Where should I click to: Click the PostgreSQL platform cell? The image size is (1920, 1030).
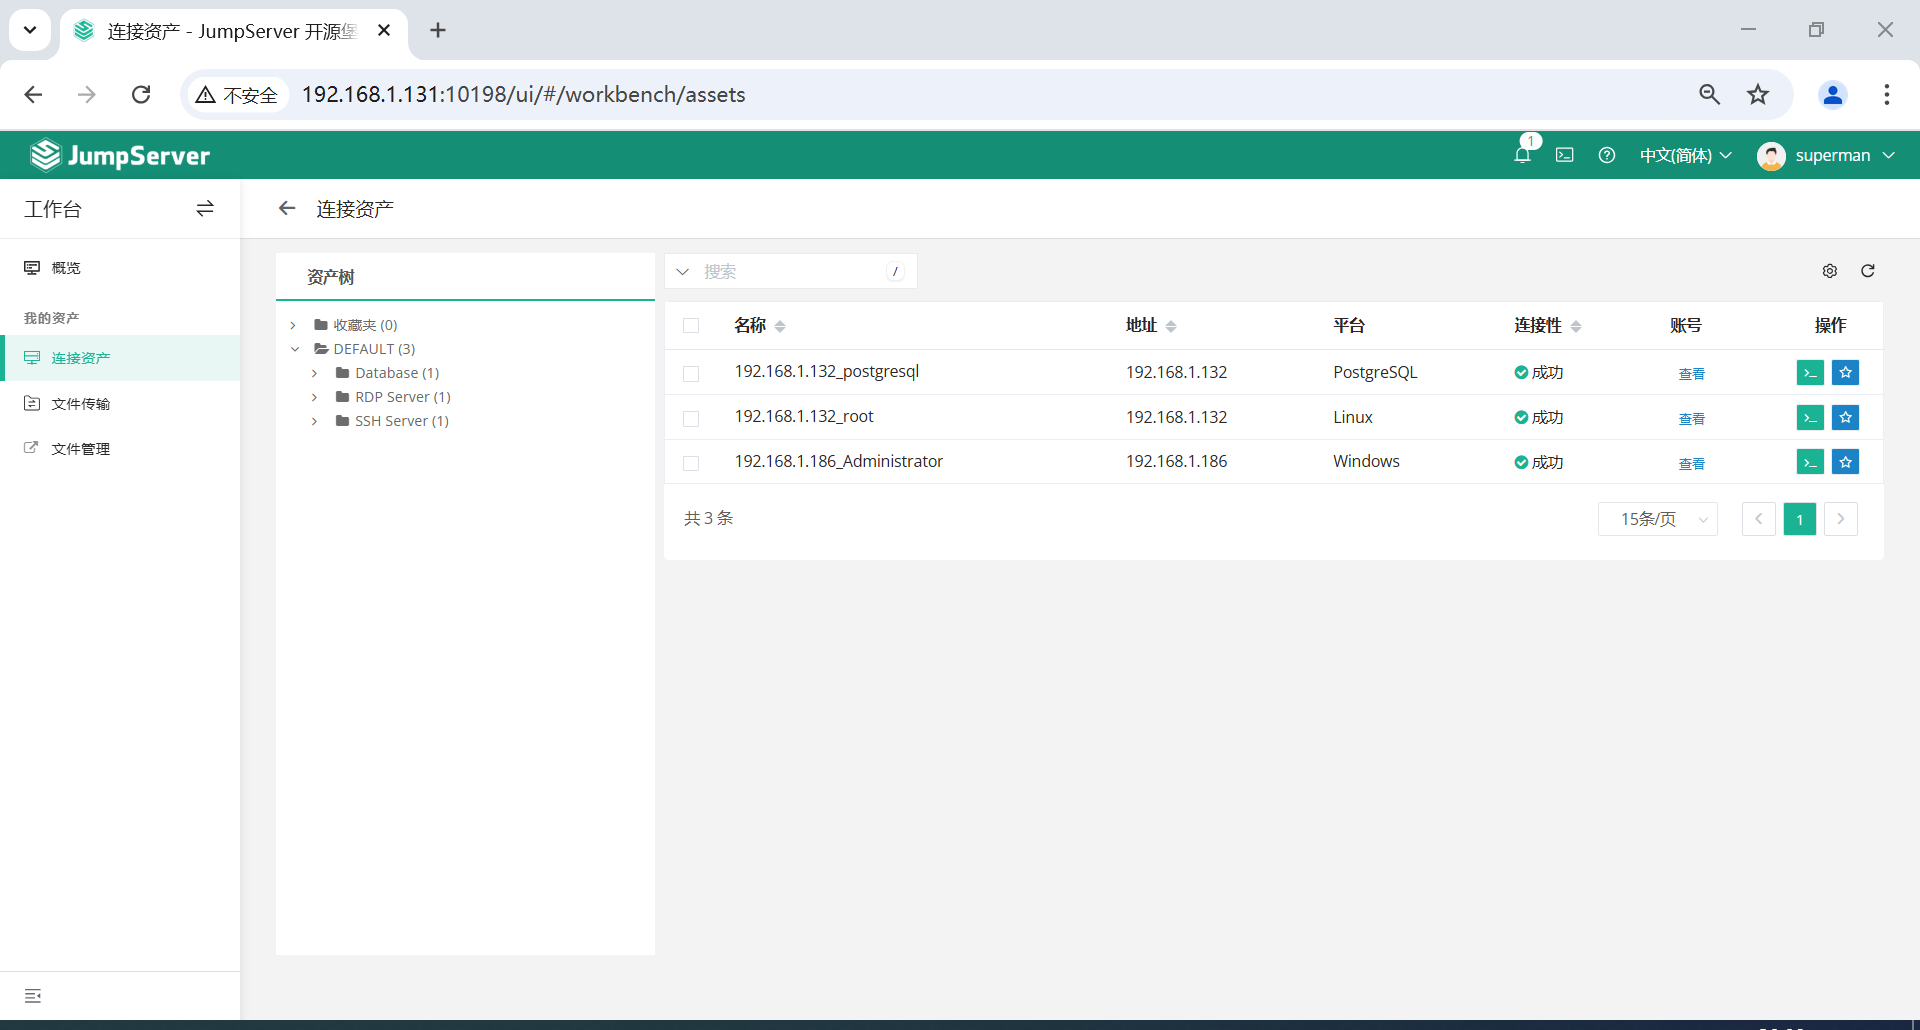[1375, 372]
